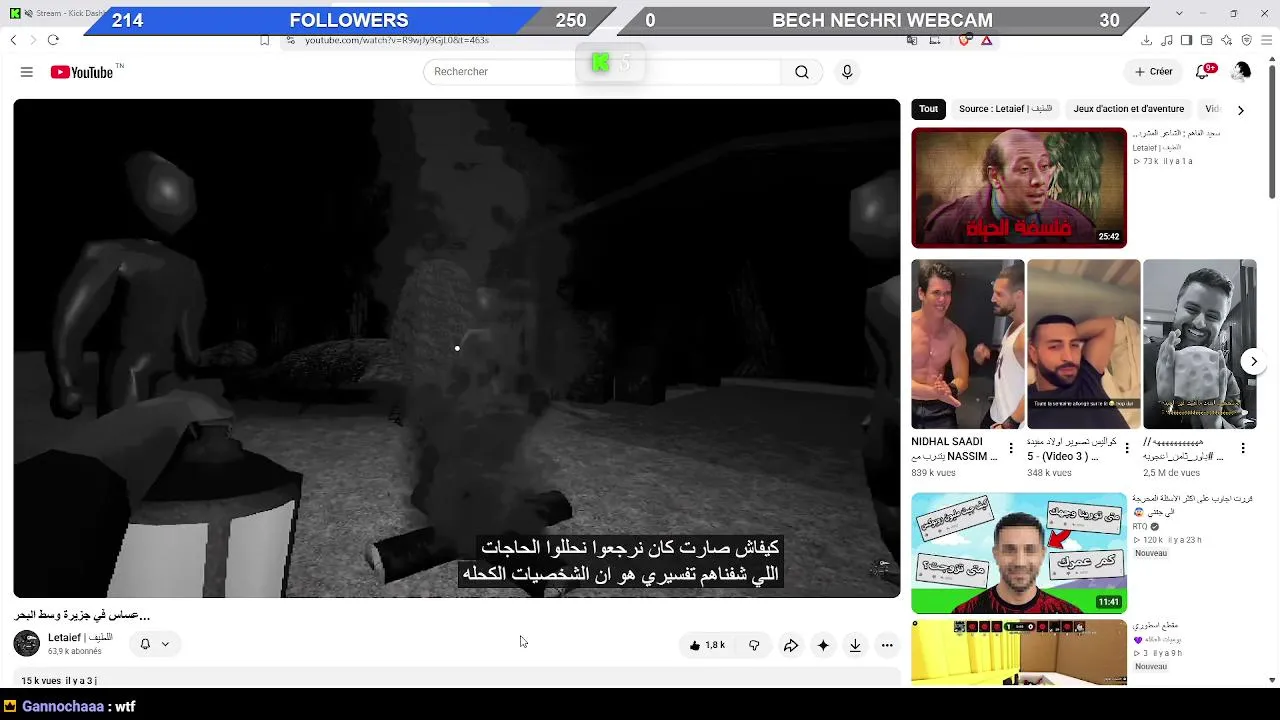Open more actions ellipsis under the video

point(887,645)
